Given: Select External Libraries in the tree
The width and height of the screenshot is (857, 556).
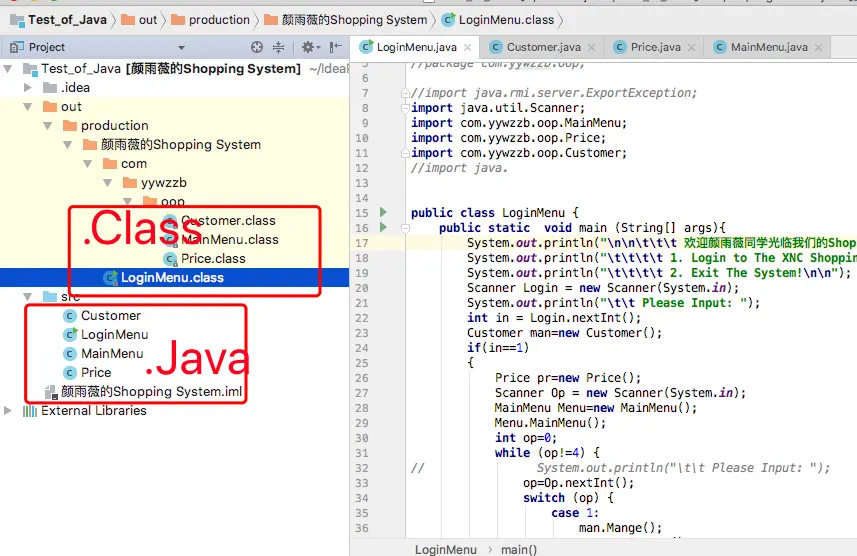Looking at the screenshot, I should pos(94,411).
